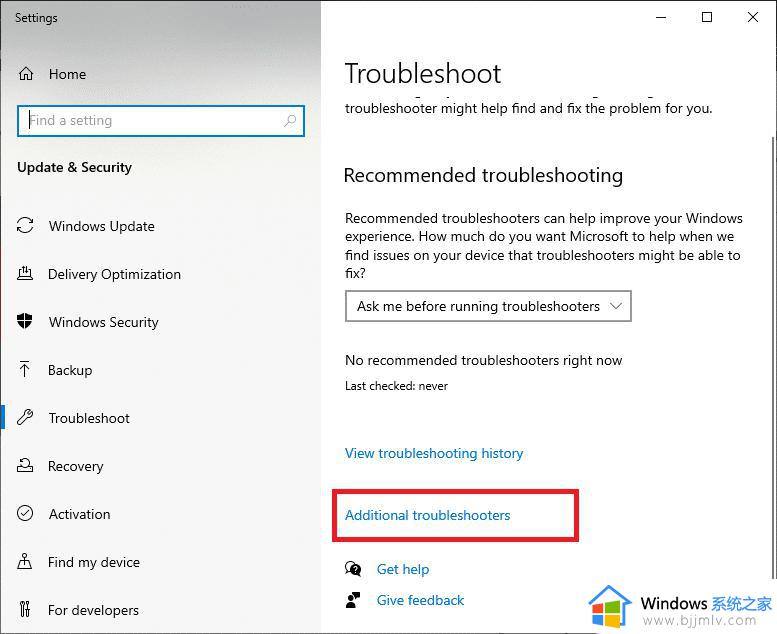Viewport: 777px width, 634px height.
Task: Click the vertical scrollbar on right
Action: [x=774, y=357]
